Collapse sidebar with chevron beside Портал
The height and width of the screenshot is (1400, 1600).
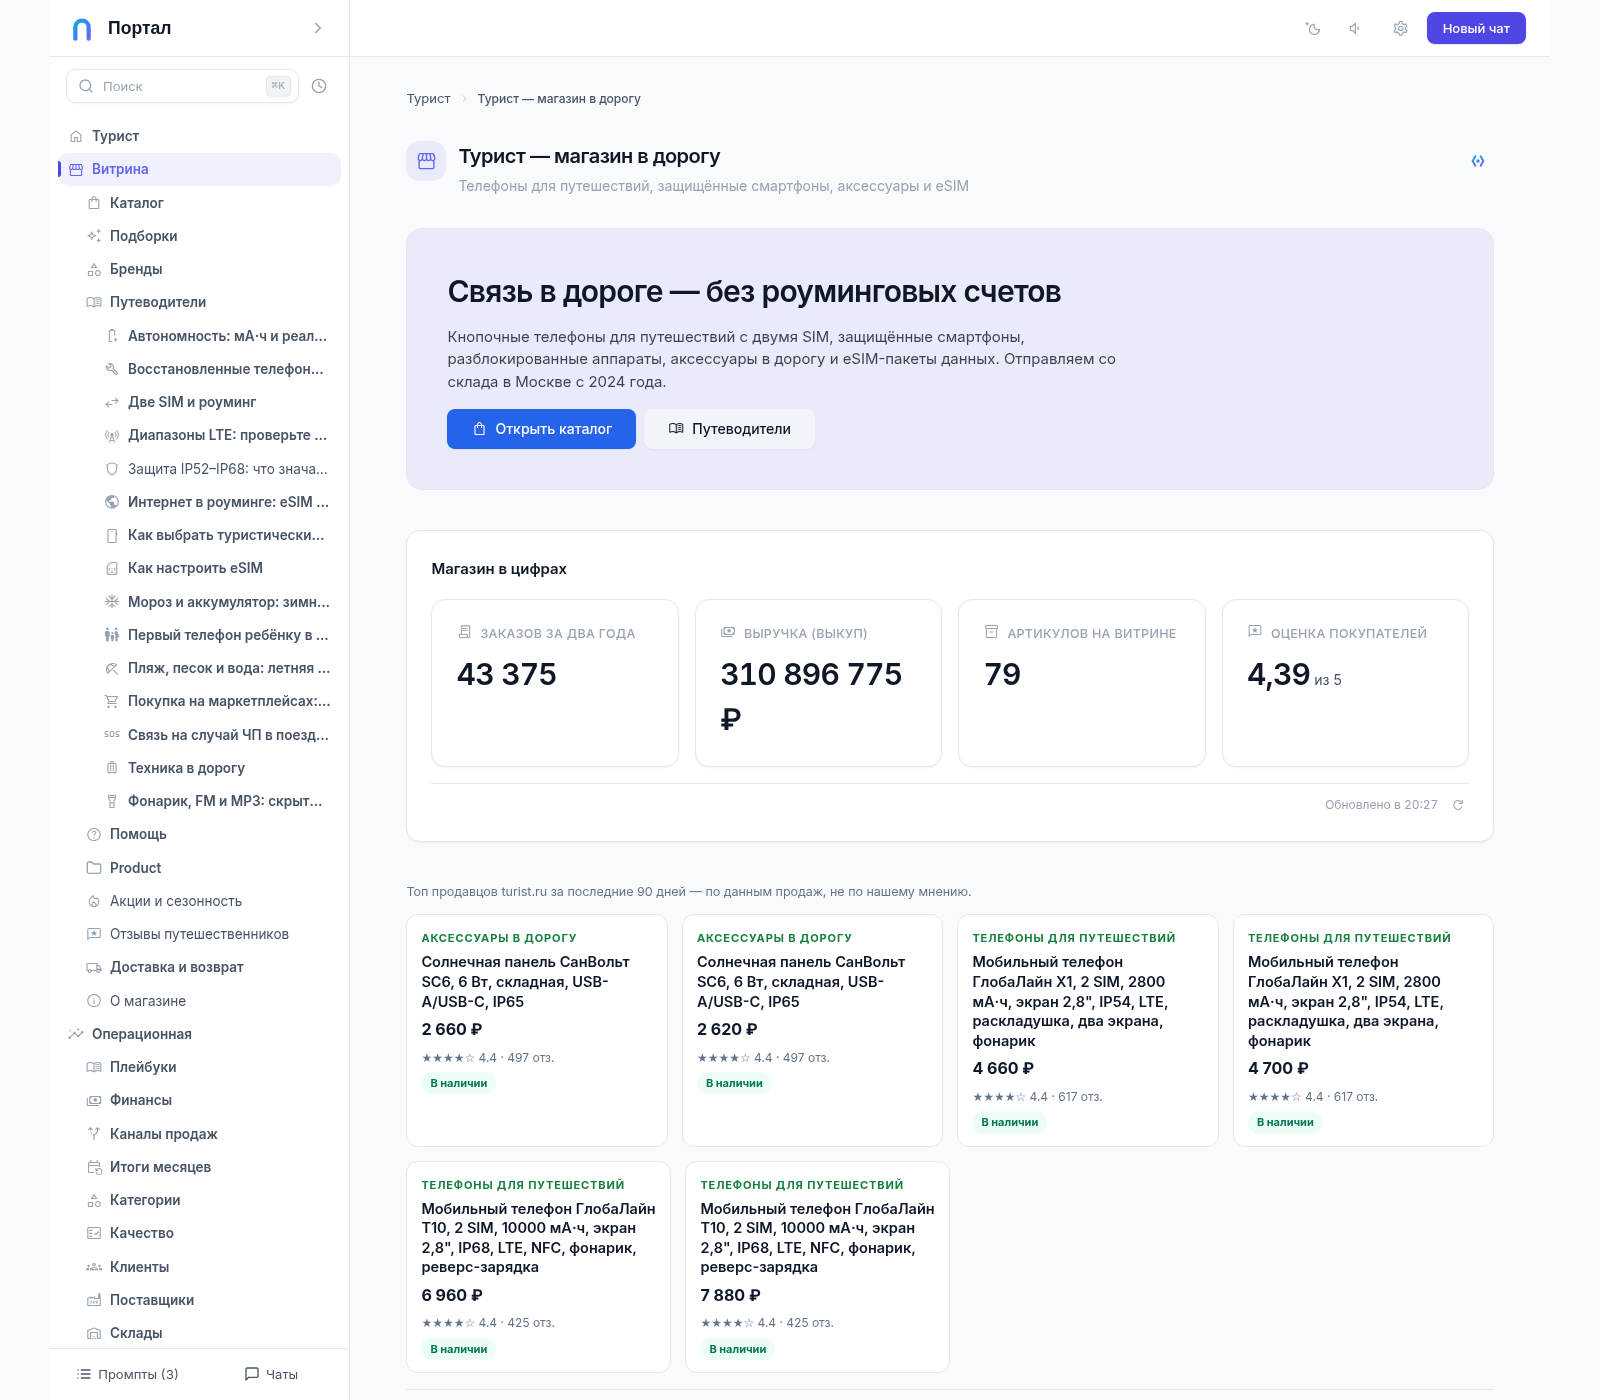[x=318, y=28]
